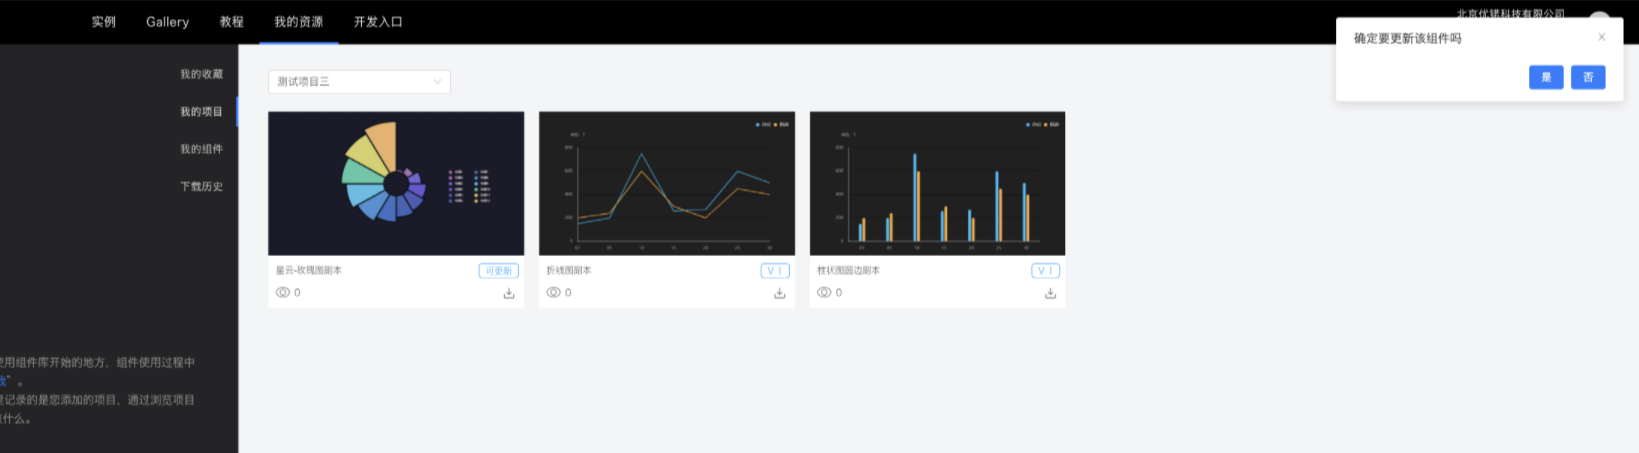Open the 测试项目三 project dropdown
Viewport: 1639px width, 453px height.
coord(359,81)
